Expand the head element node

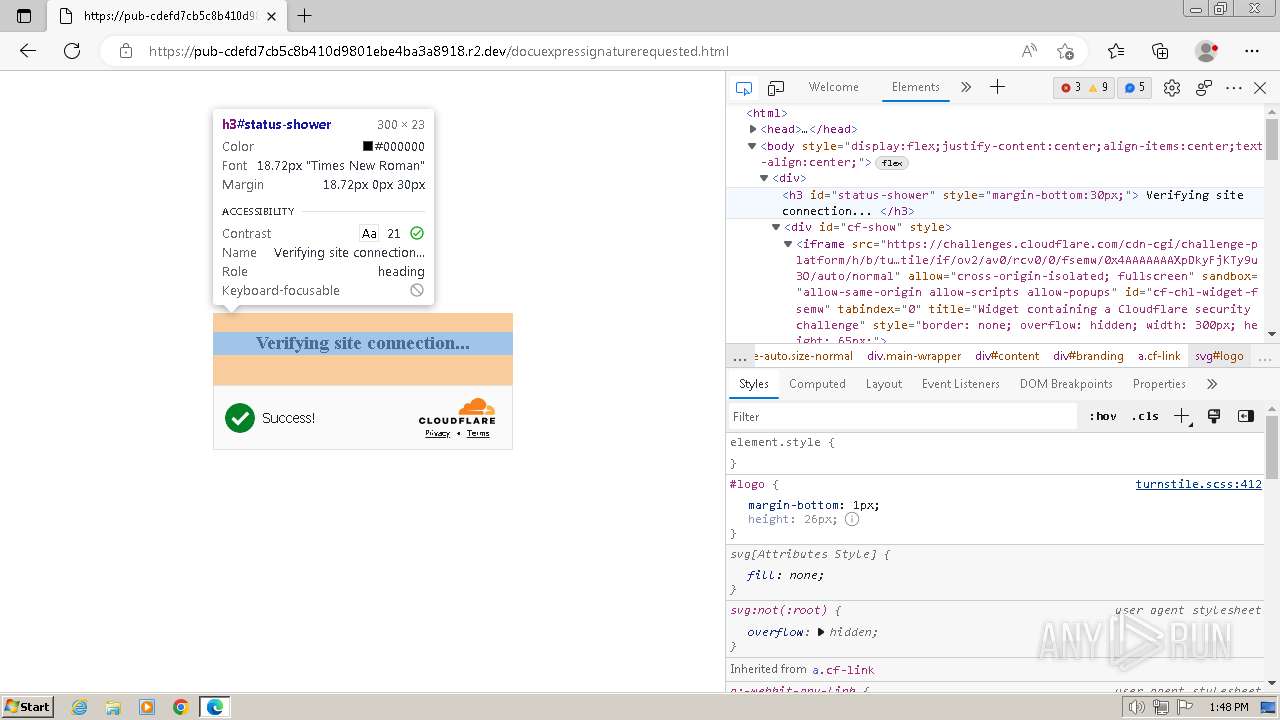pyautogui.click(x=753, y=129)
